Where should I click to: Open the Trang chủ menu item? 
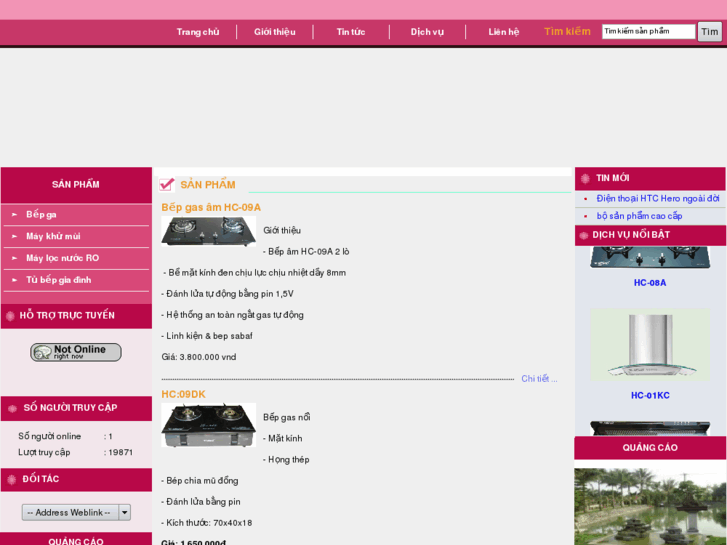pyautogui.click(x=198, y=32)
